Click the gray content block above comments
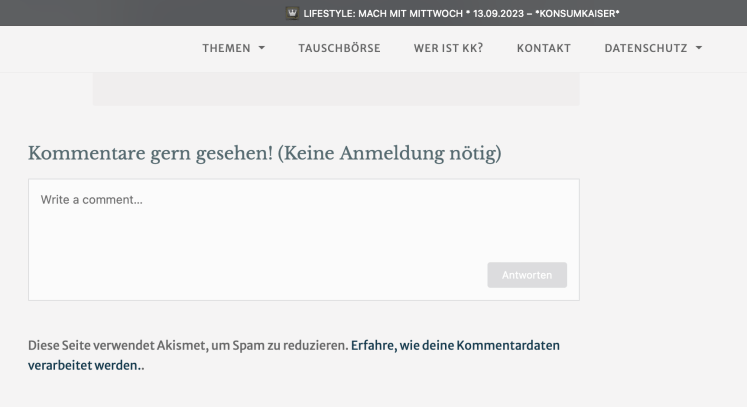Image resolution: width=747 pixels, height=407 pixels. coord(336,89)
